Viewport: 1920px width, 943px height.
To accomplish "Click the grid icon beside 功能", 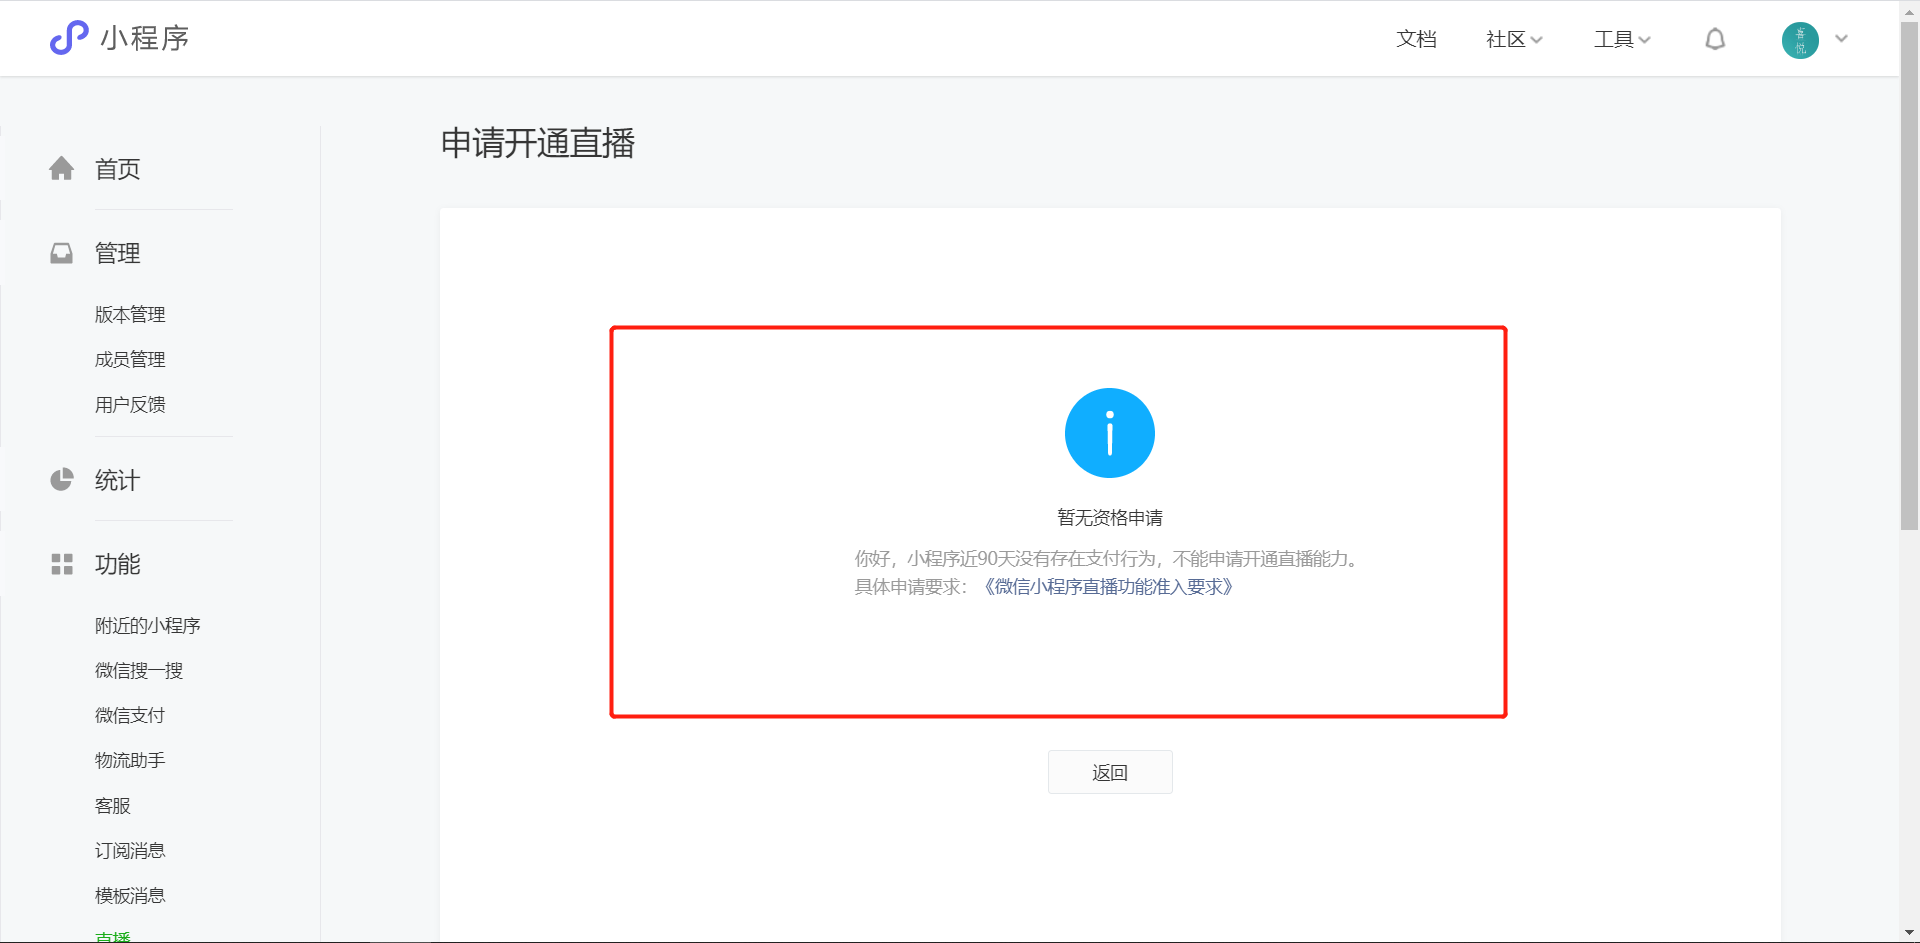I will [62, 564].
